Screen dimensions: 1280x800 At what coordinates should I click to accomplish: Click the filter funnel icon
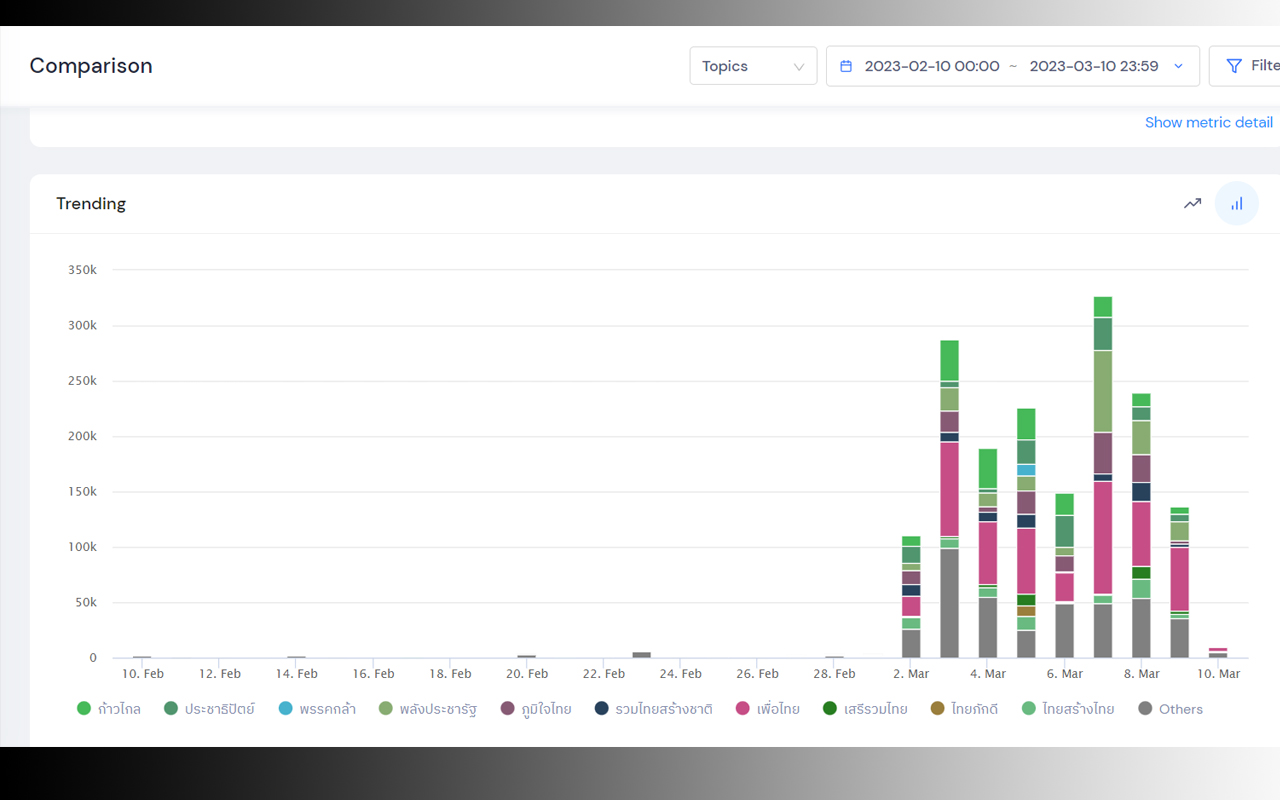pos(1234,66)
